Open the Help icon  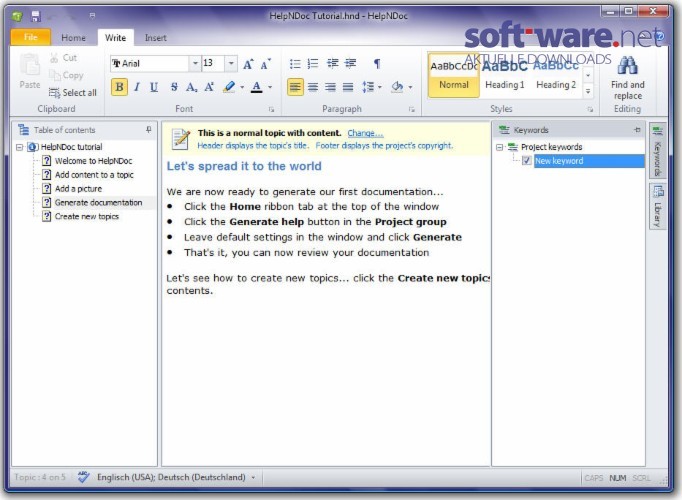(x=659, y=36)
